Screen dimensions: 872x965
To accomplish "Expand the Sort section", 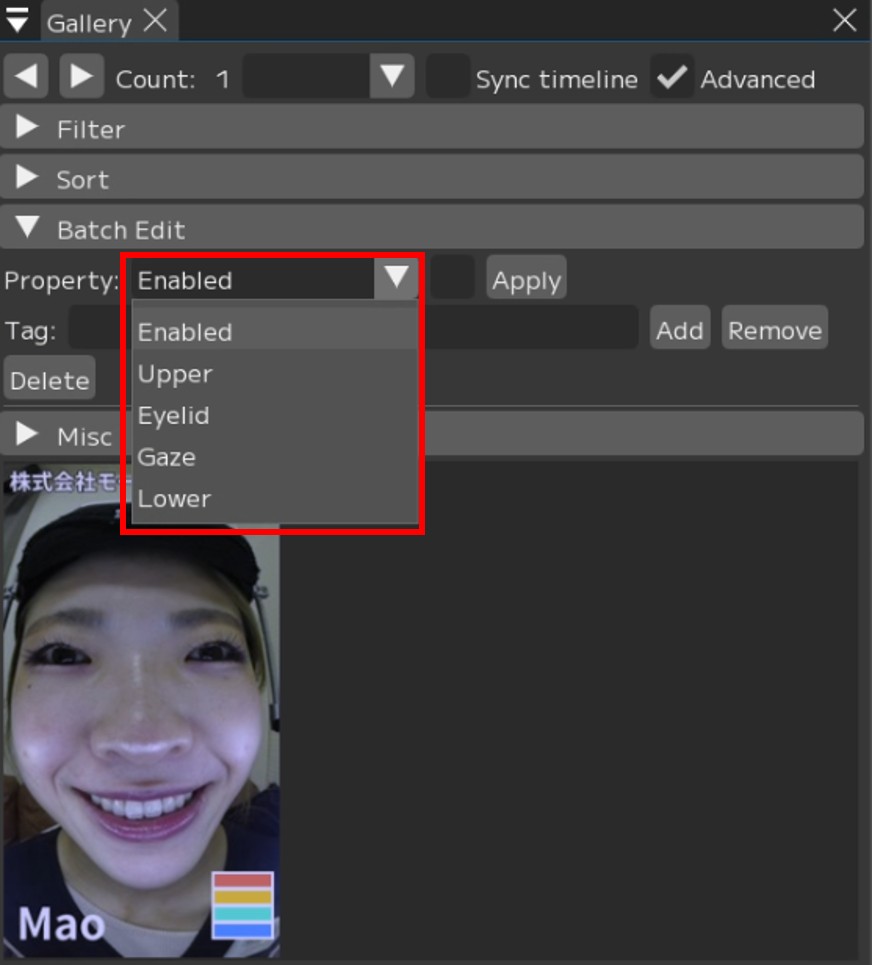I will coord(82,179).
